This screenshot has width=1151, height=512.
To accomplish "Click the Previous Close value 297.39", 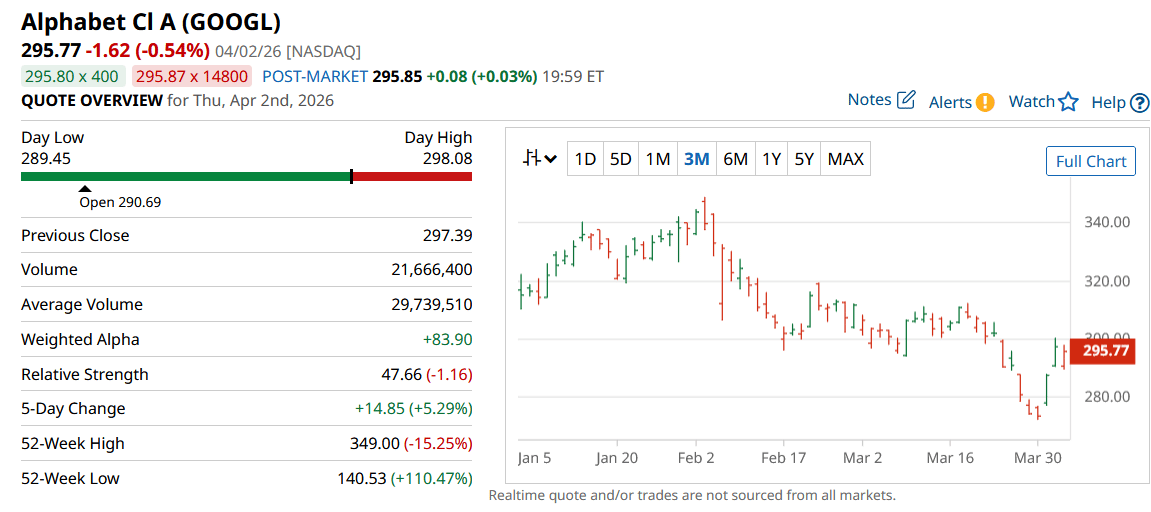I will tap(448, 236).
